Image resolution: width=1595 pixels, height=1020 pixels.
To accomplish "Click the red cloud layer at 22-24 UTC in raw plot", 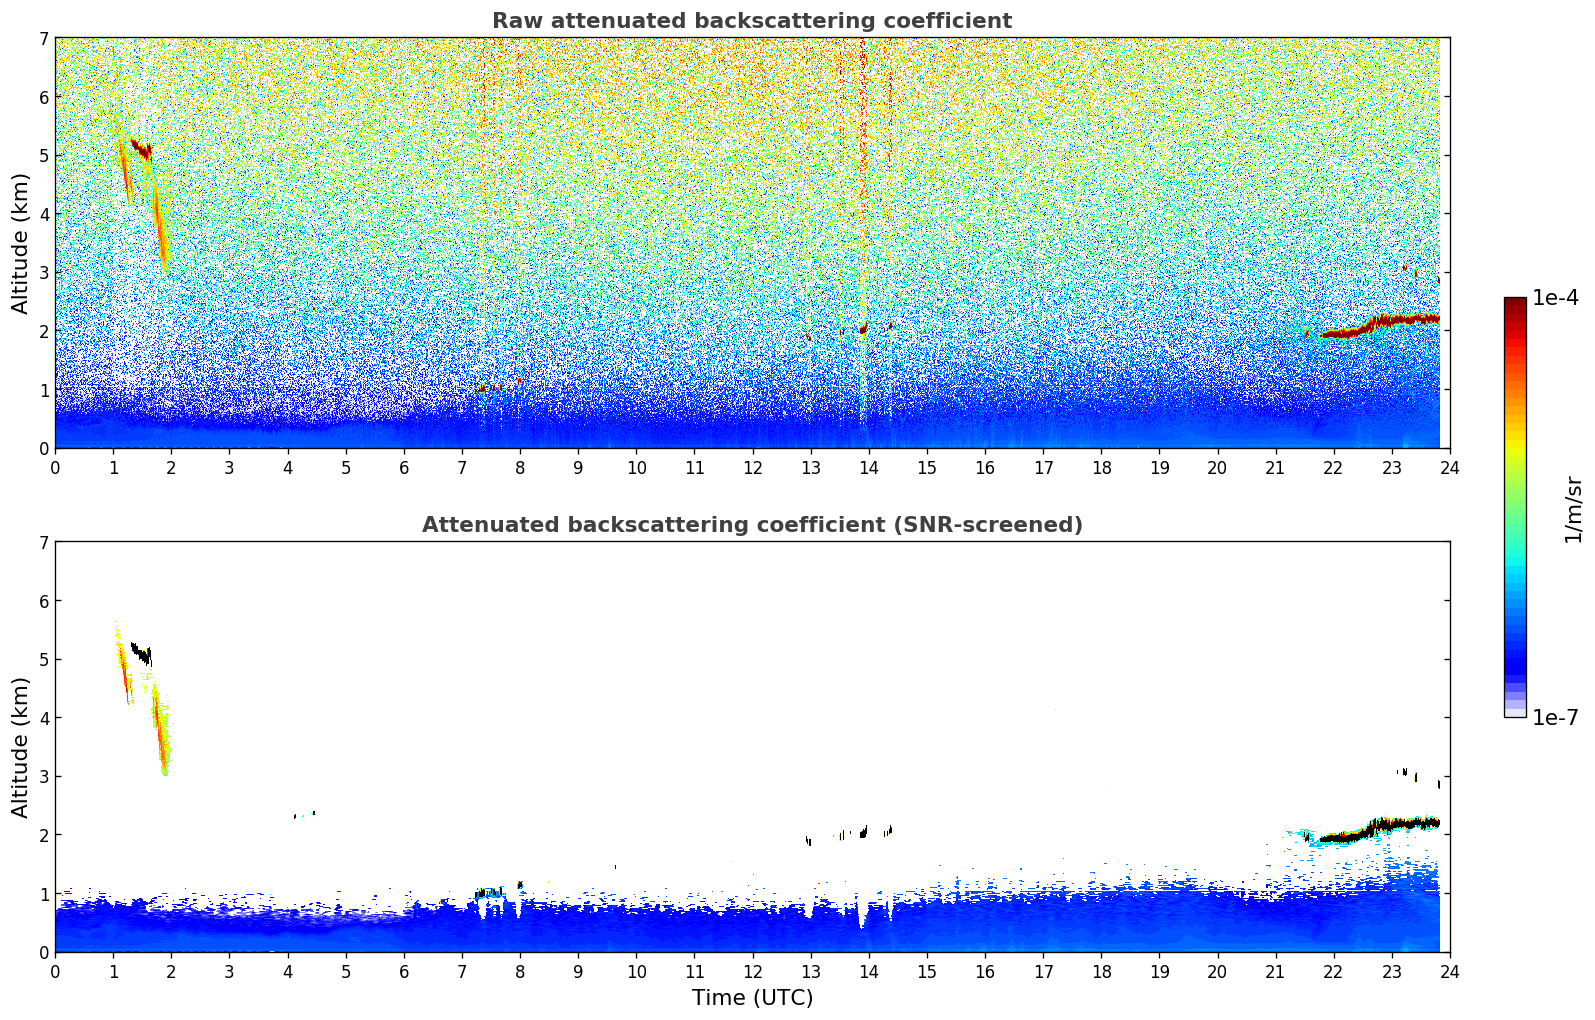I will point(1380,326).
